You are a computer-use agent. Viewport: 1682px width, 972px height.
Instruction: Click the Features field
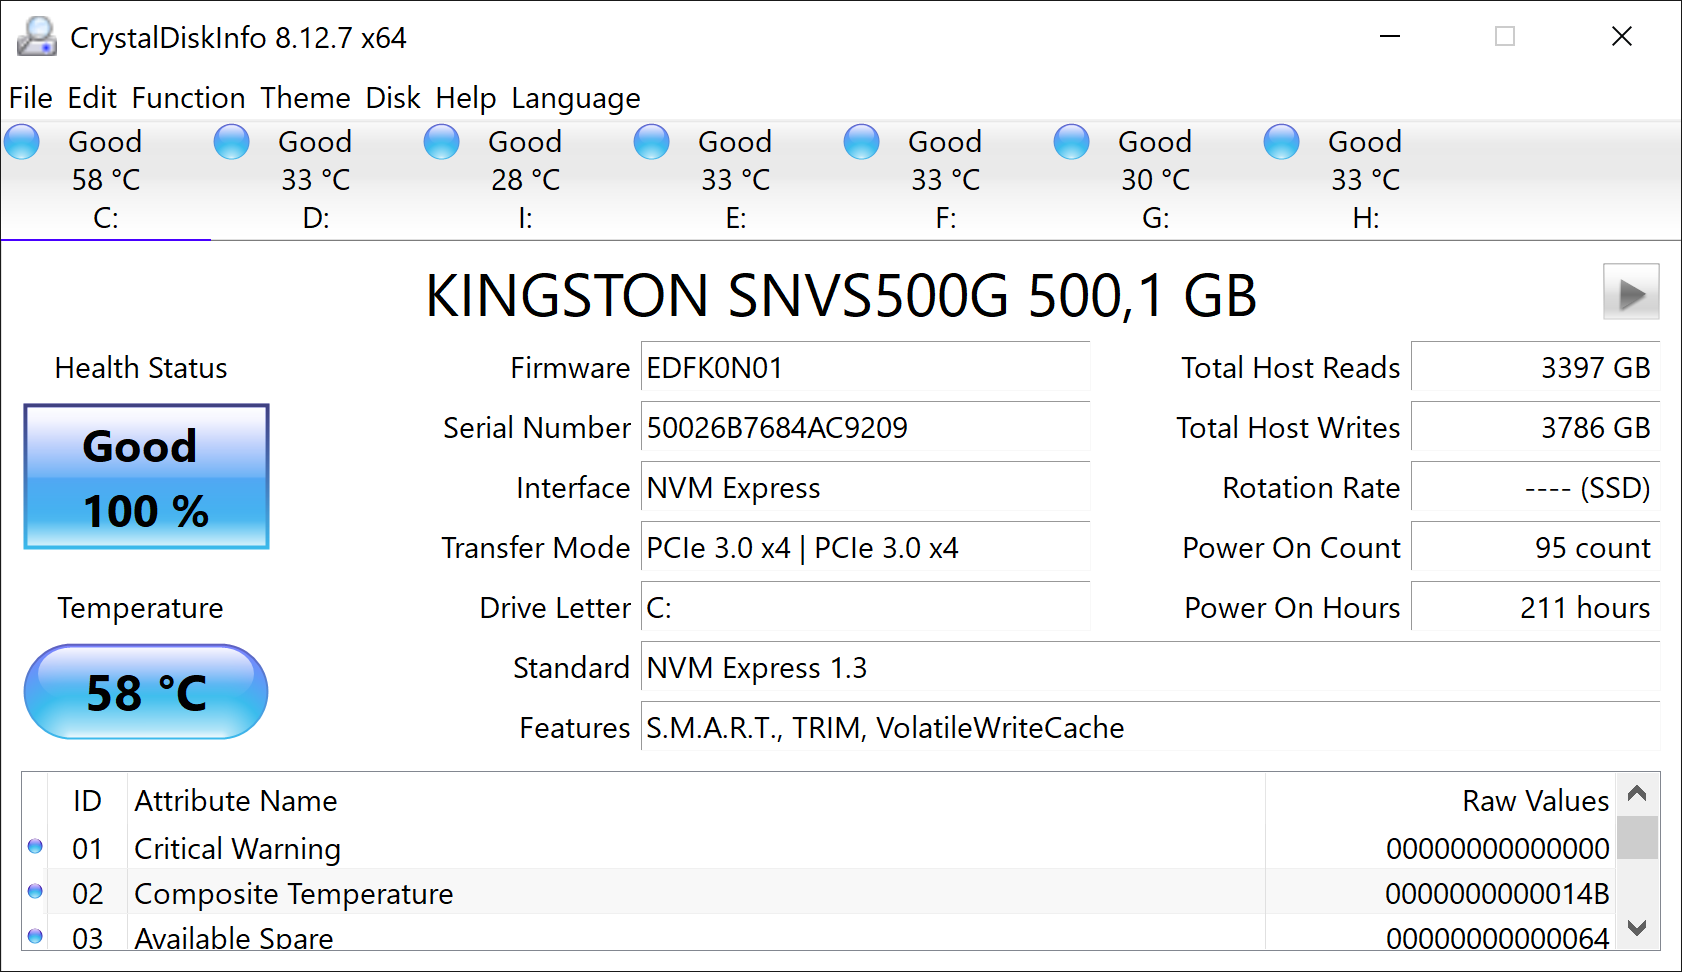click(x=1150, y=727)
